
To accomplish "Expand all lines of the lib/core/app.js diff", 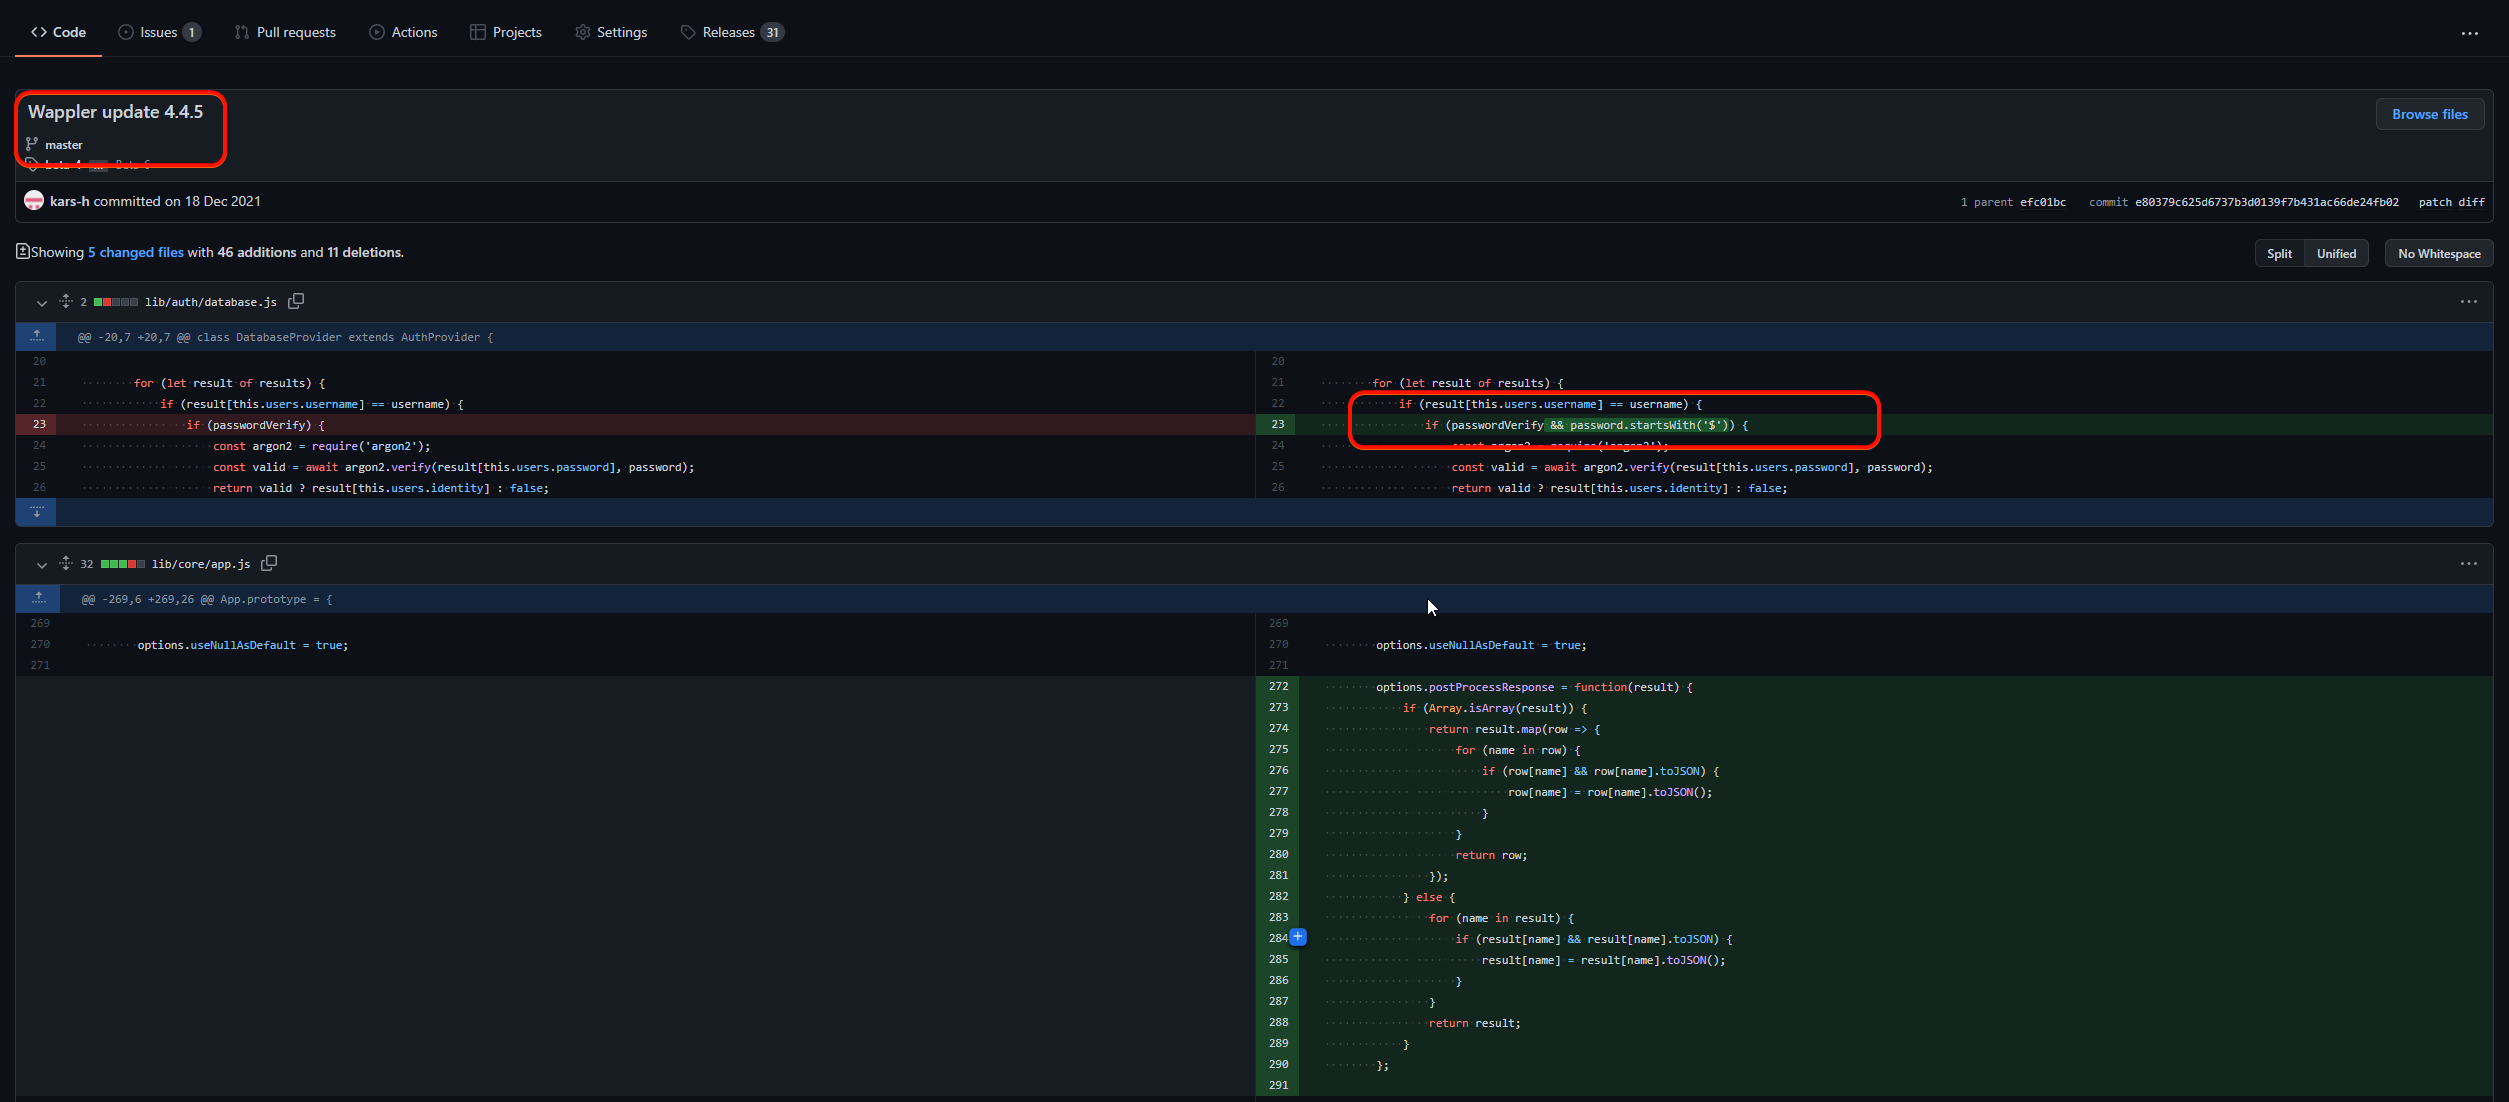I will [x=66, y=563].
